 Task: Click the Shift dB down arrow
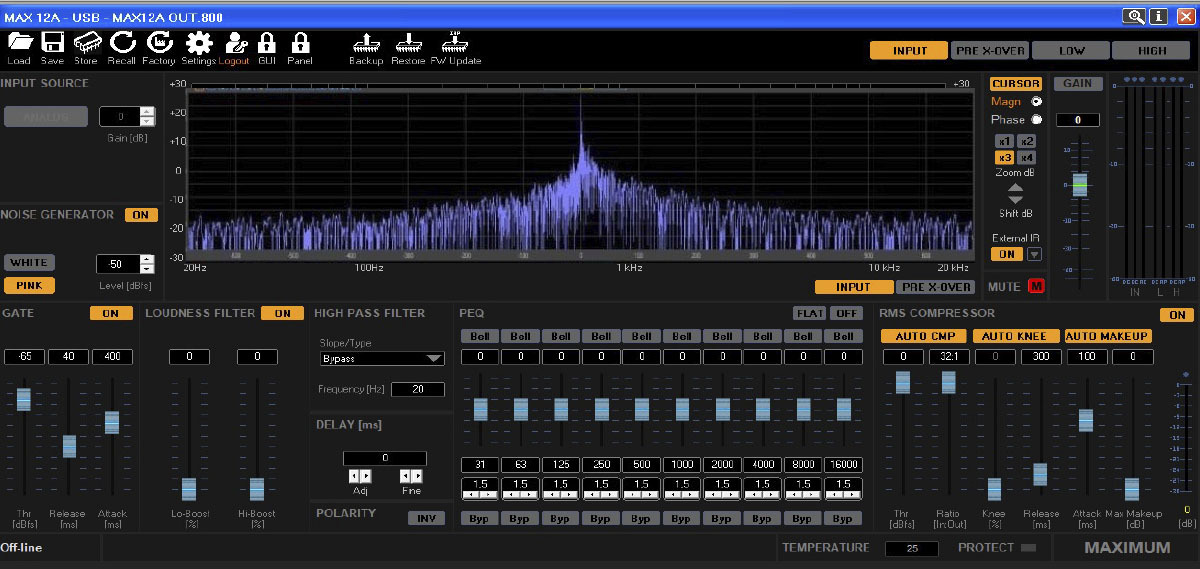click(x=1015, y=200)
